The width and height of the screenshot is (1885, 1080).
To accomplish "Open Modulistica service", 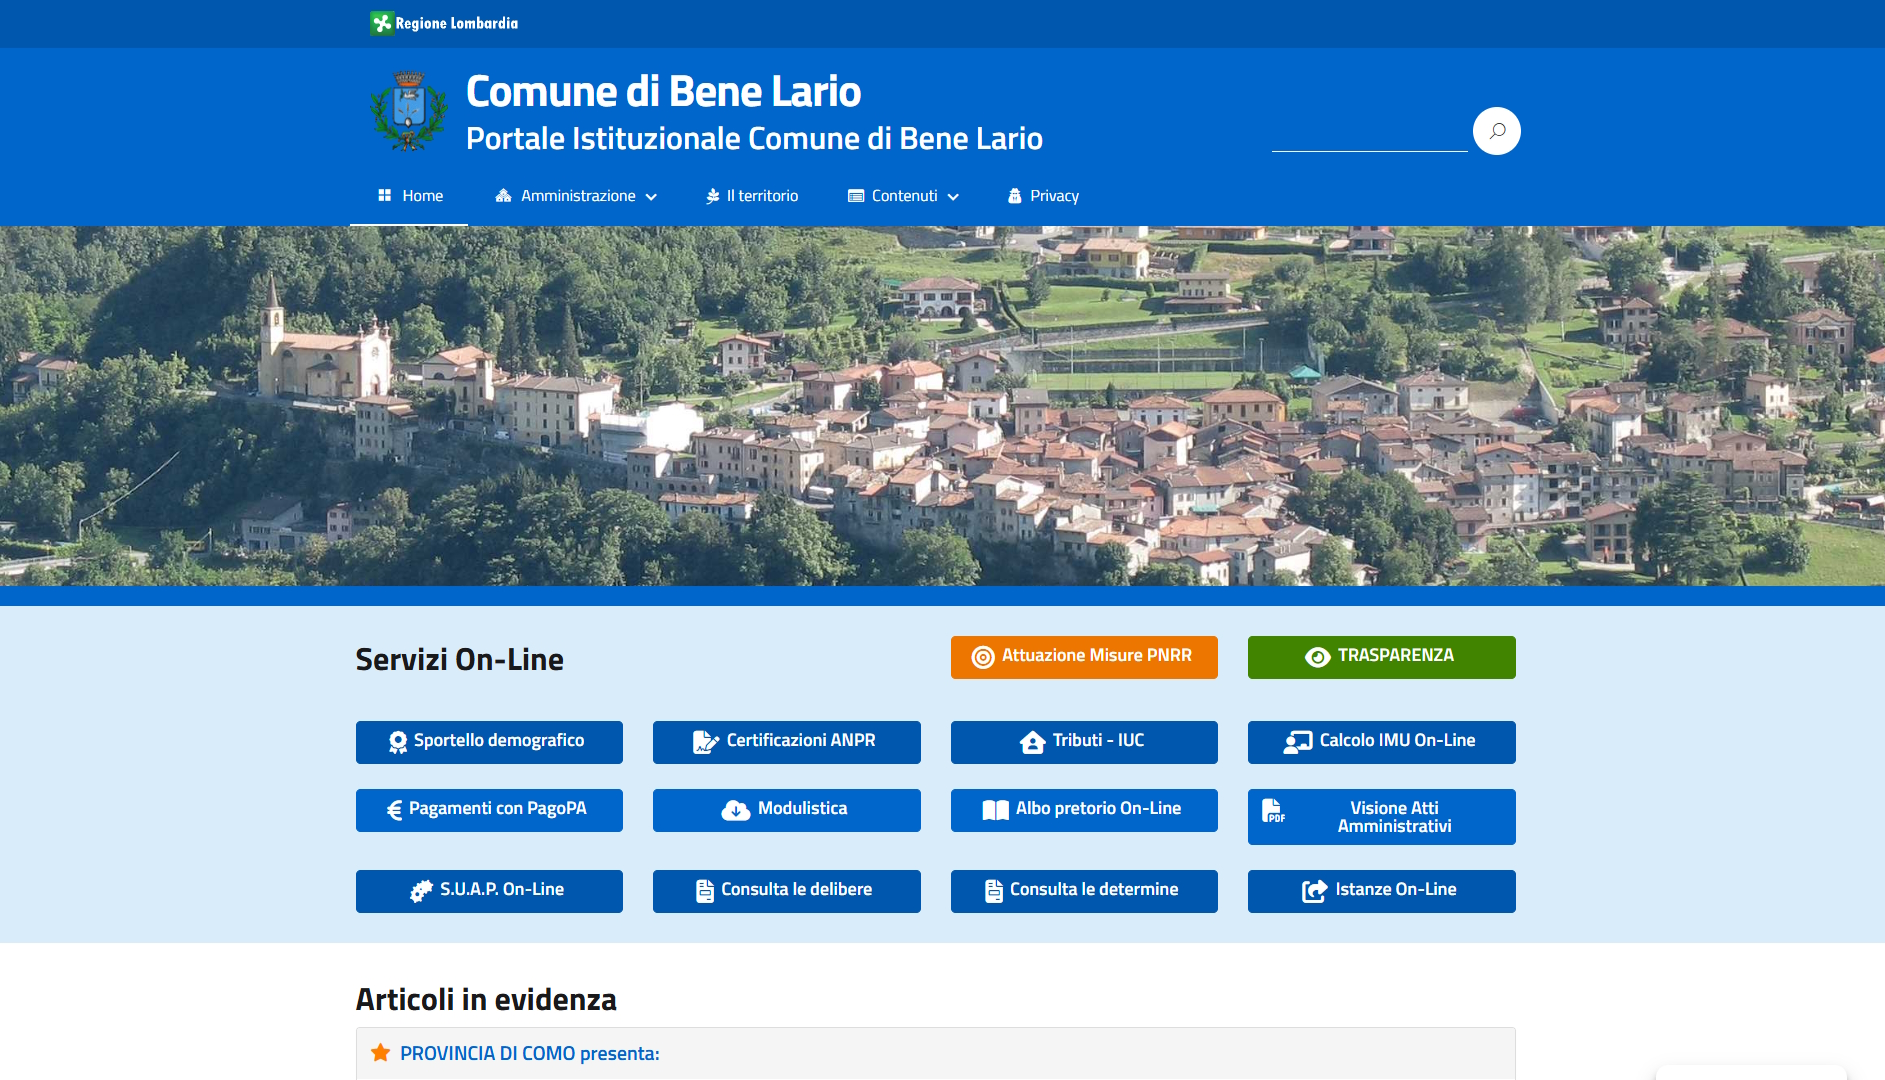I will tap(786, 810).
